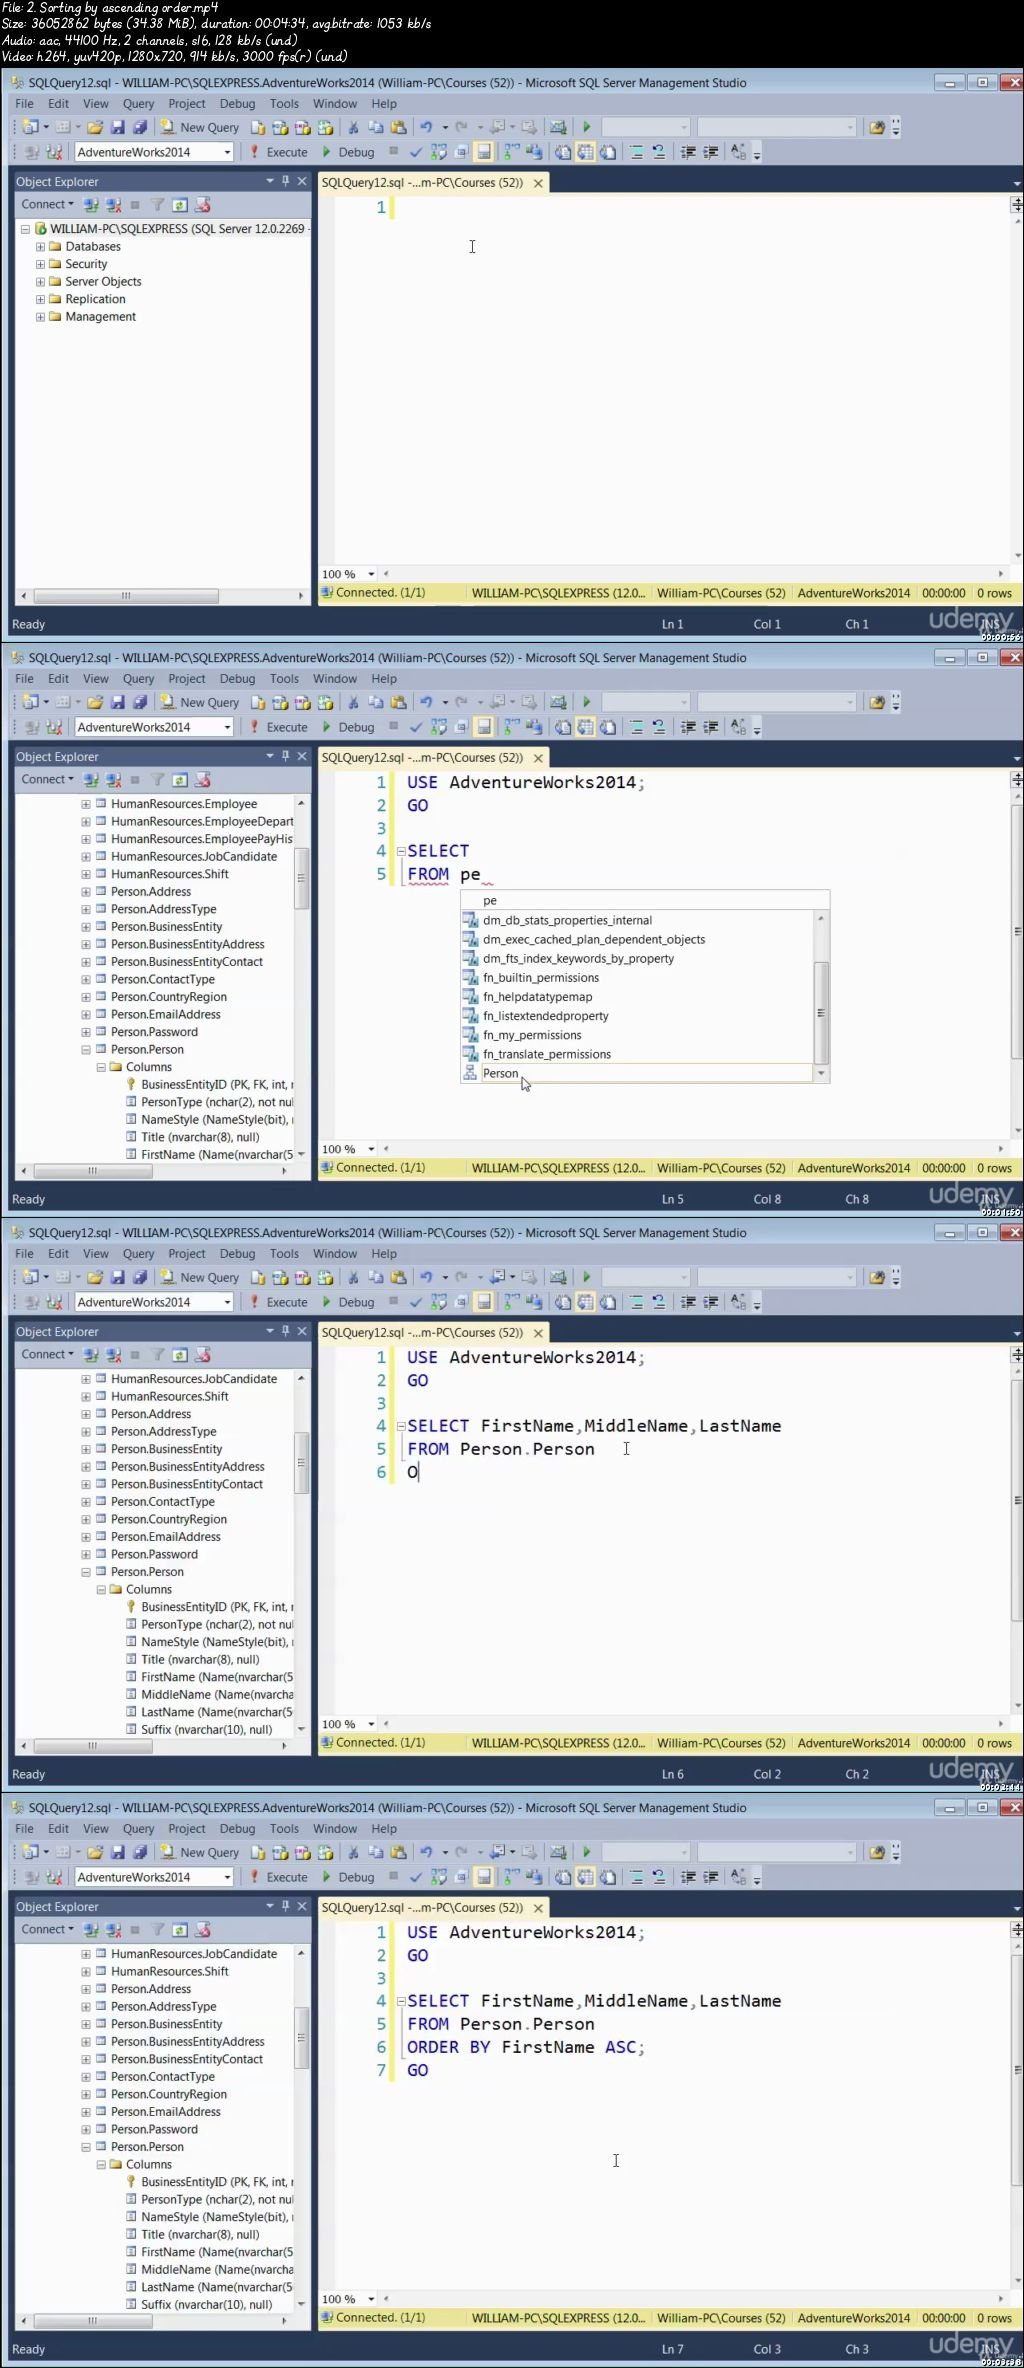The height and width of the screenshot is (2368, 1024).
Task: Click the Increase Indent icon in the third frame toolbar
Action: [x=711, y=1302]
